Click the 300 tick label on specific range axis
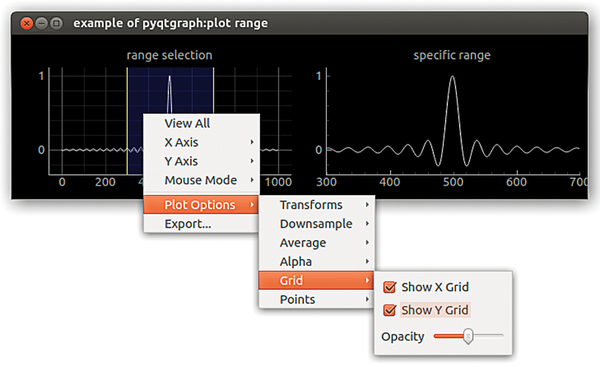600x367 pixels. [x=326, y=182]
